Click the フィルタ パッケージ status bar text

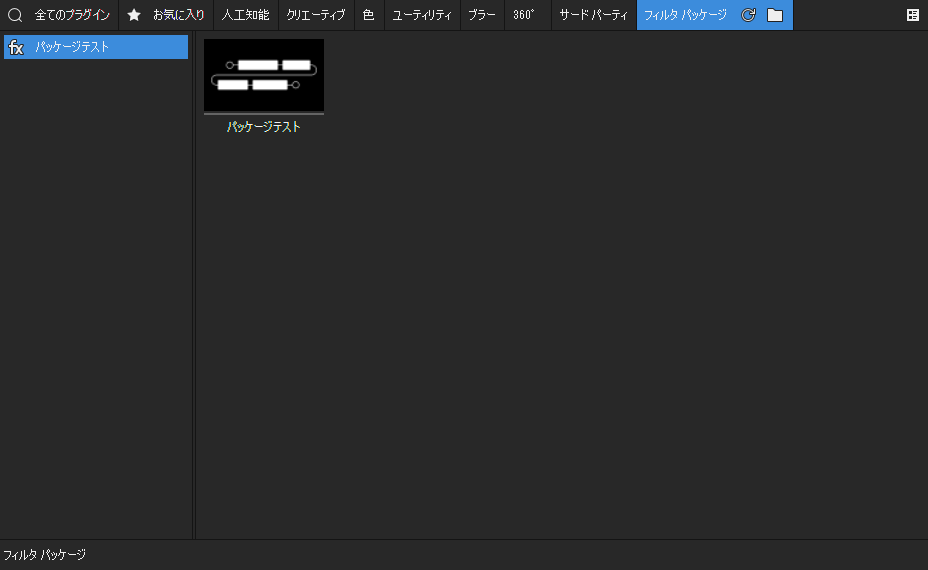click(x=44, y=555)
